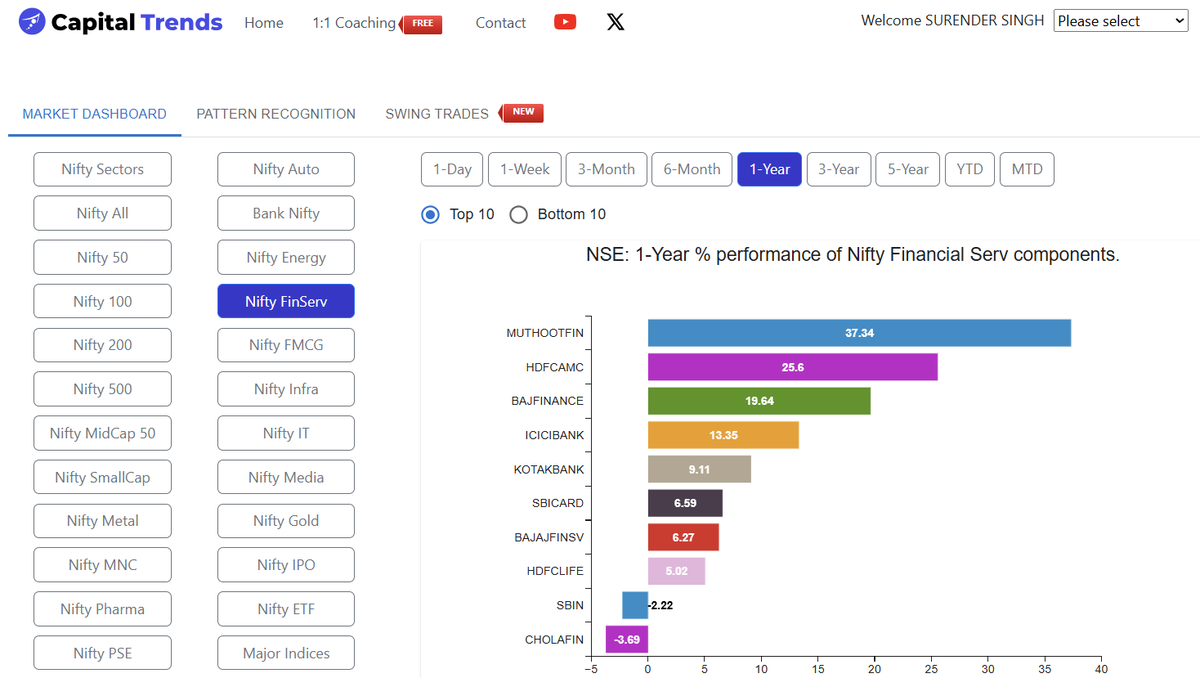Open 1:1 Coaching link
Image resolution: width=1200 pixels, height=678 pixels.
click(354, 23)
